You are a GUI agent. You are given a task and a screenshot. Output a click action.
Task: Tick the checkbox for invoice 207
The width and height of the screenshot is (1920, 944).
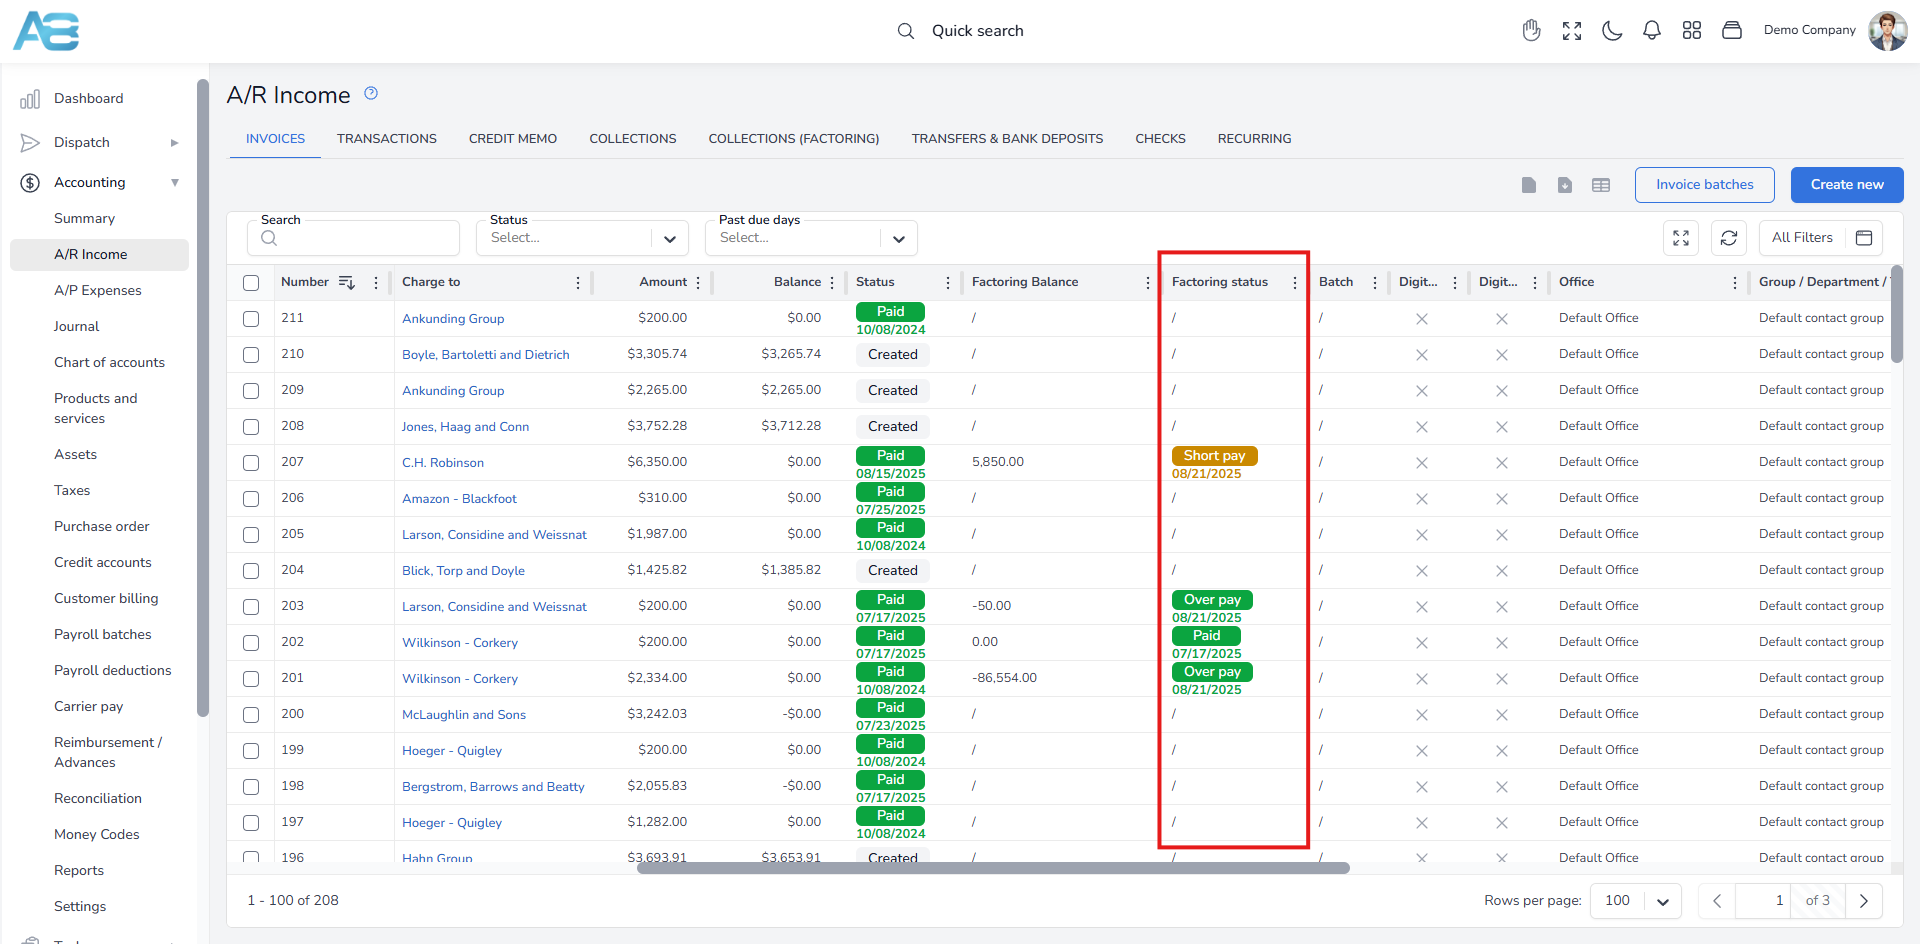(x=251, y=463)
